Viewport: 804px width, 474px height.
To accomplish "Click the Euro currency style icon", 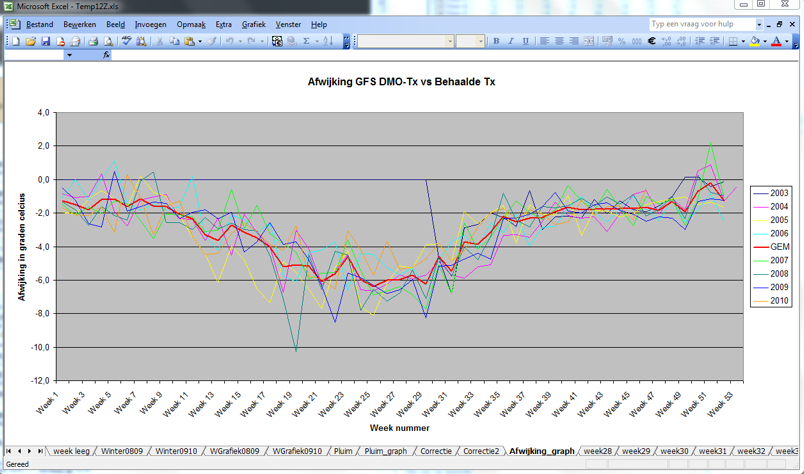I will (x=651, y=41).
